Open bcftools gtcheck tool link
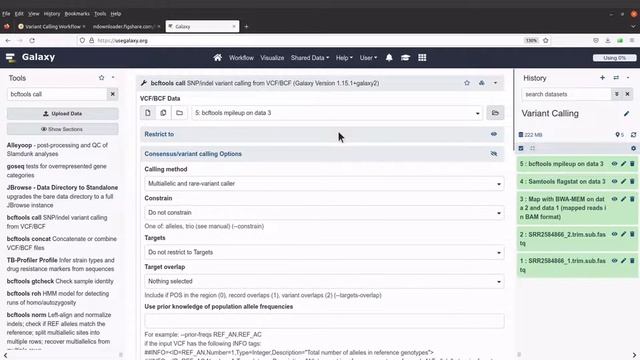The image size is (640, 360). coord(60,281)
